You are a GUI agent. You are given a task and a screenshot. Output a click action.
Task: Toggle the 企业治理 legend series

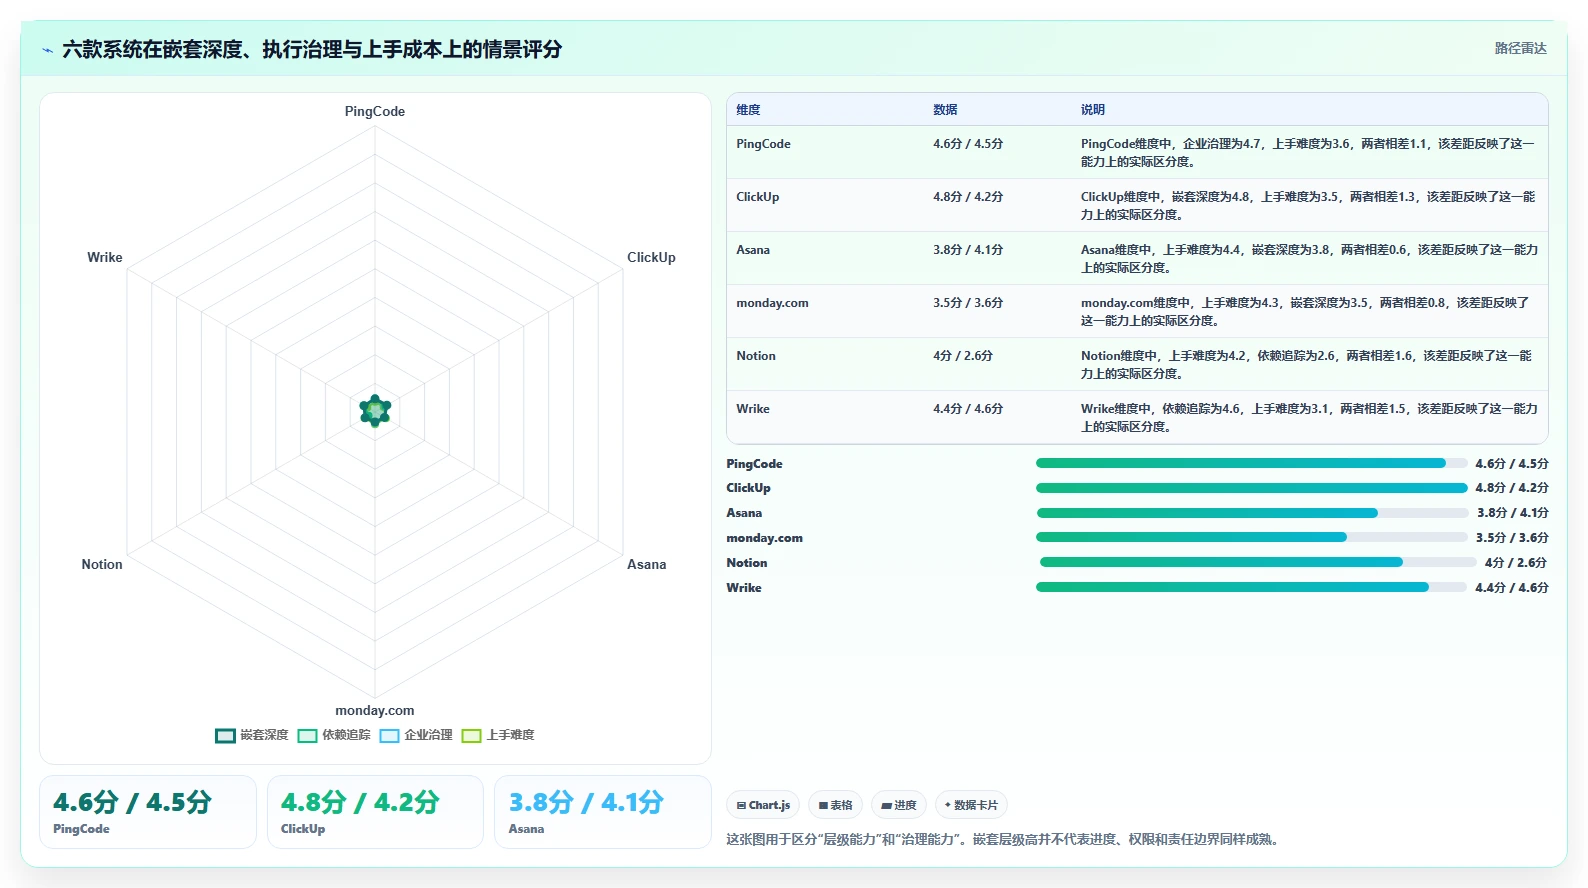[x=416, y=735]
